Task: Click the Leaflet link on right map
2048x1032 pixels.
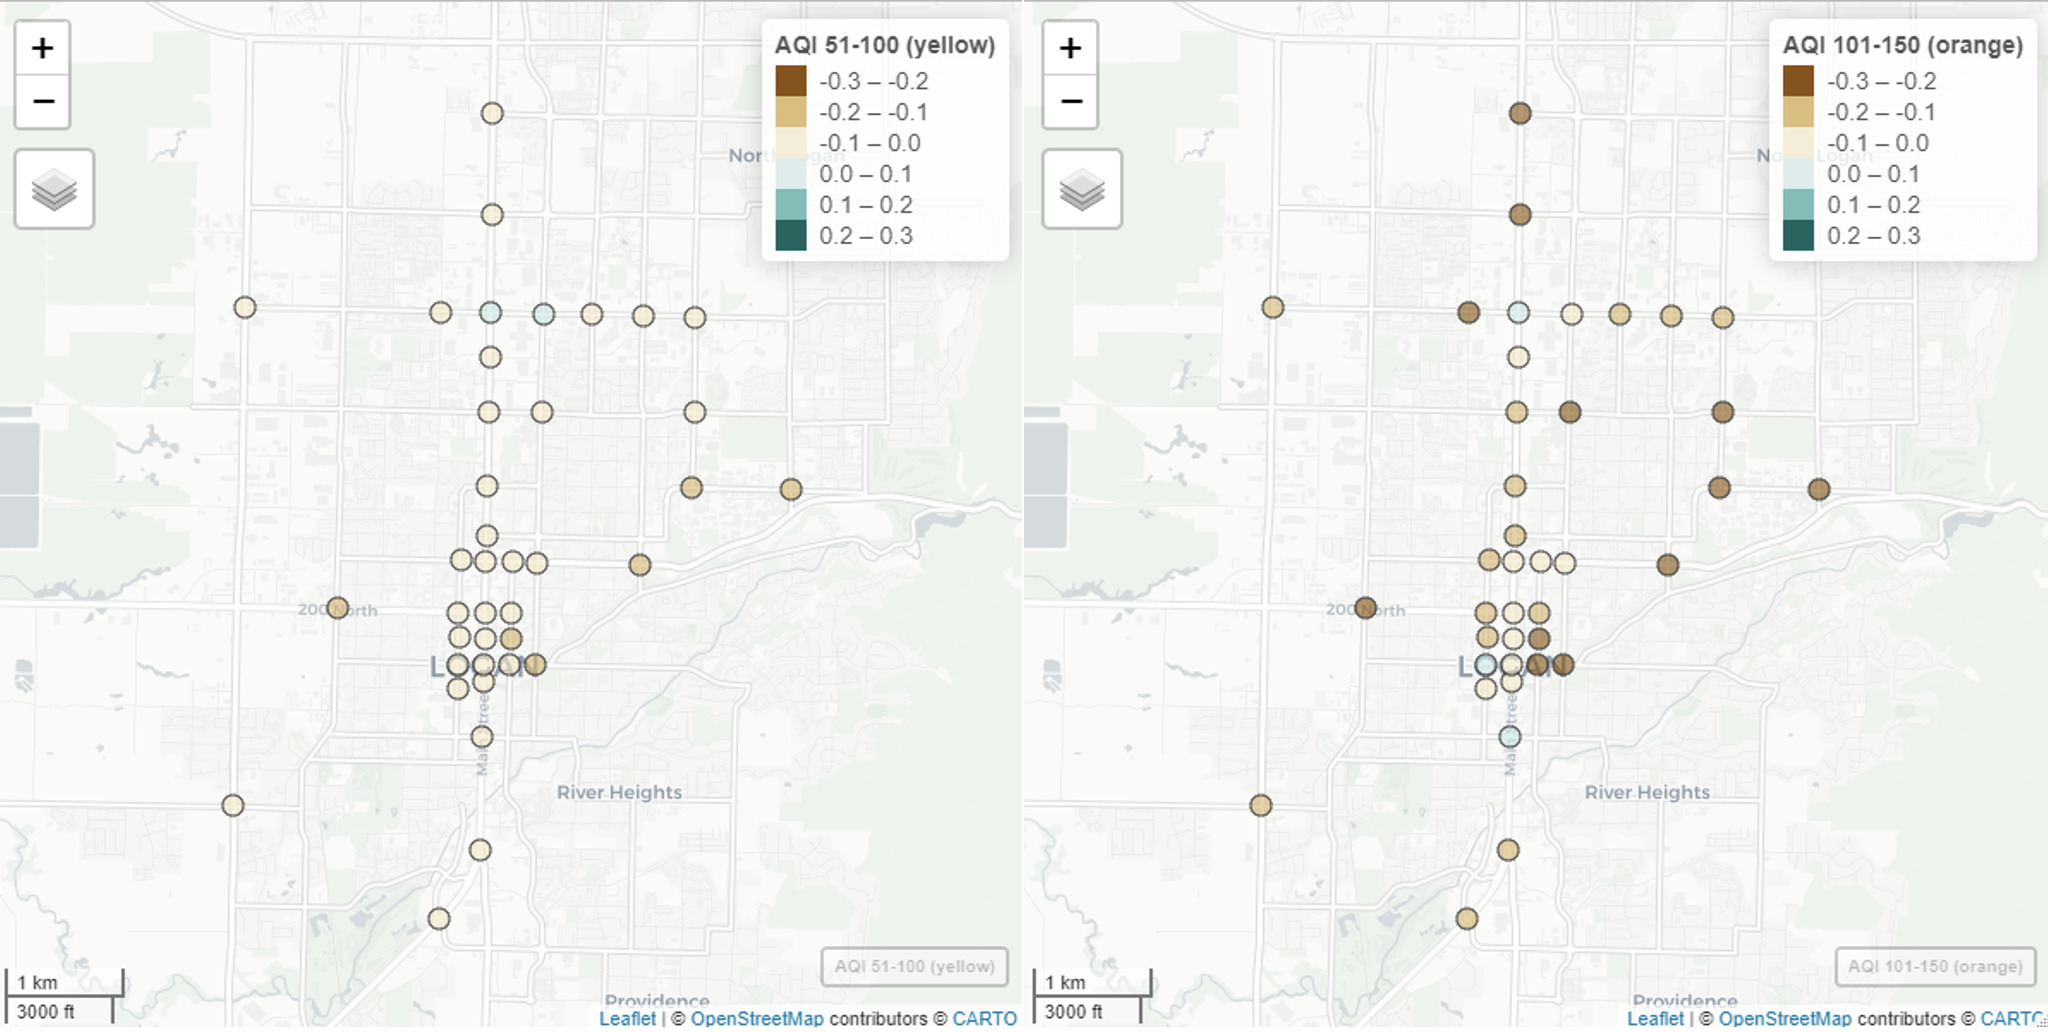Action: point(1655,1018)
